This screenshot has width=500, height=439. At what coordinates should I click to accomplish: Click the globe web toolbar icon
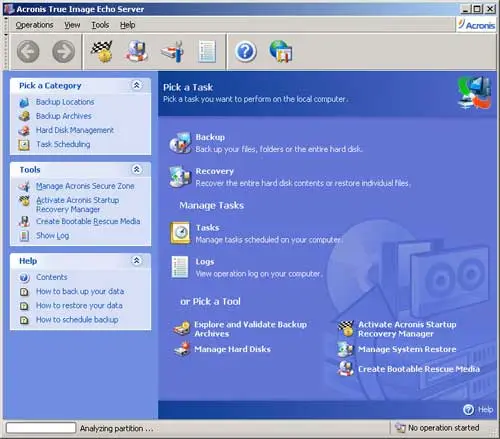click(x=281, y=51)
